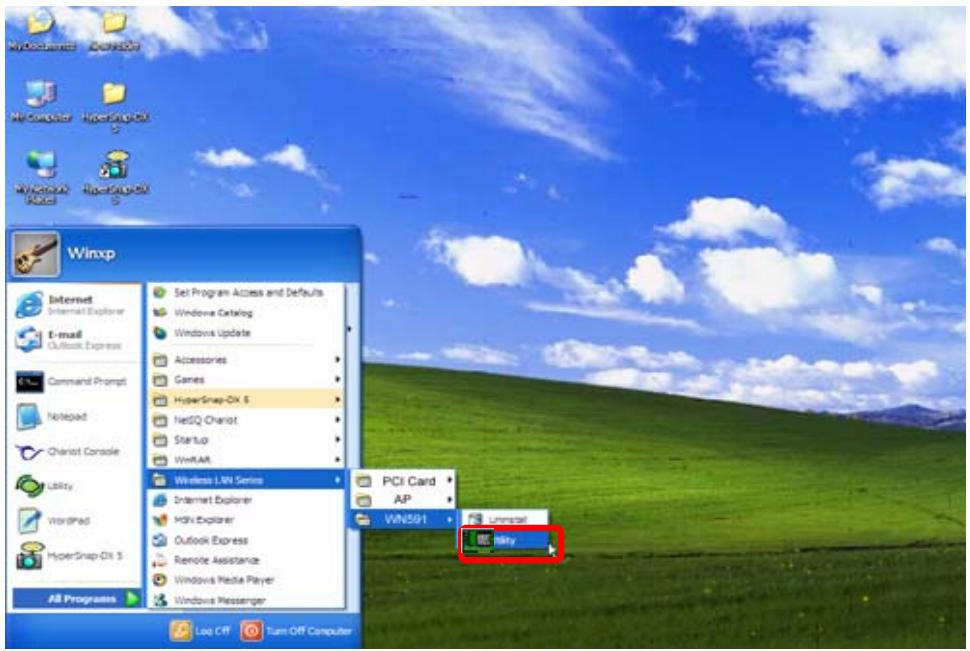Open the E-mail Outlook Express pinned item
The width and height of the screenshot is (970, 651).
pyautogui.click(x=75, y=339)
